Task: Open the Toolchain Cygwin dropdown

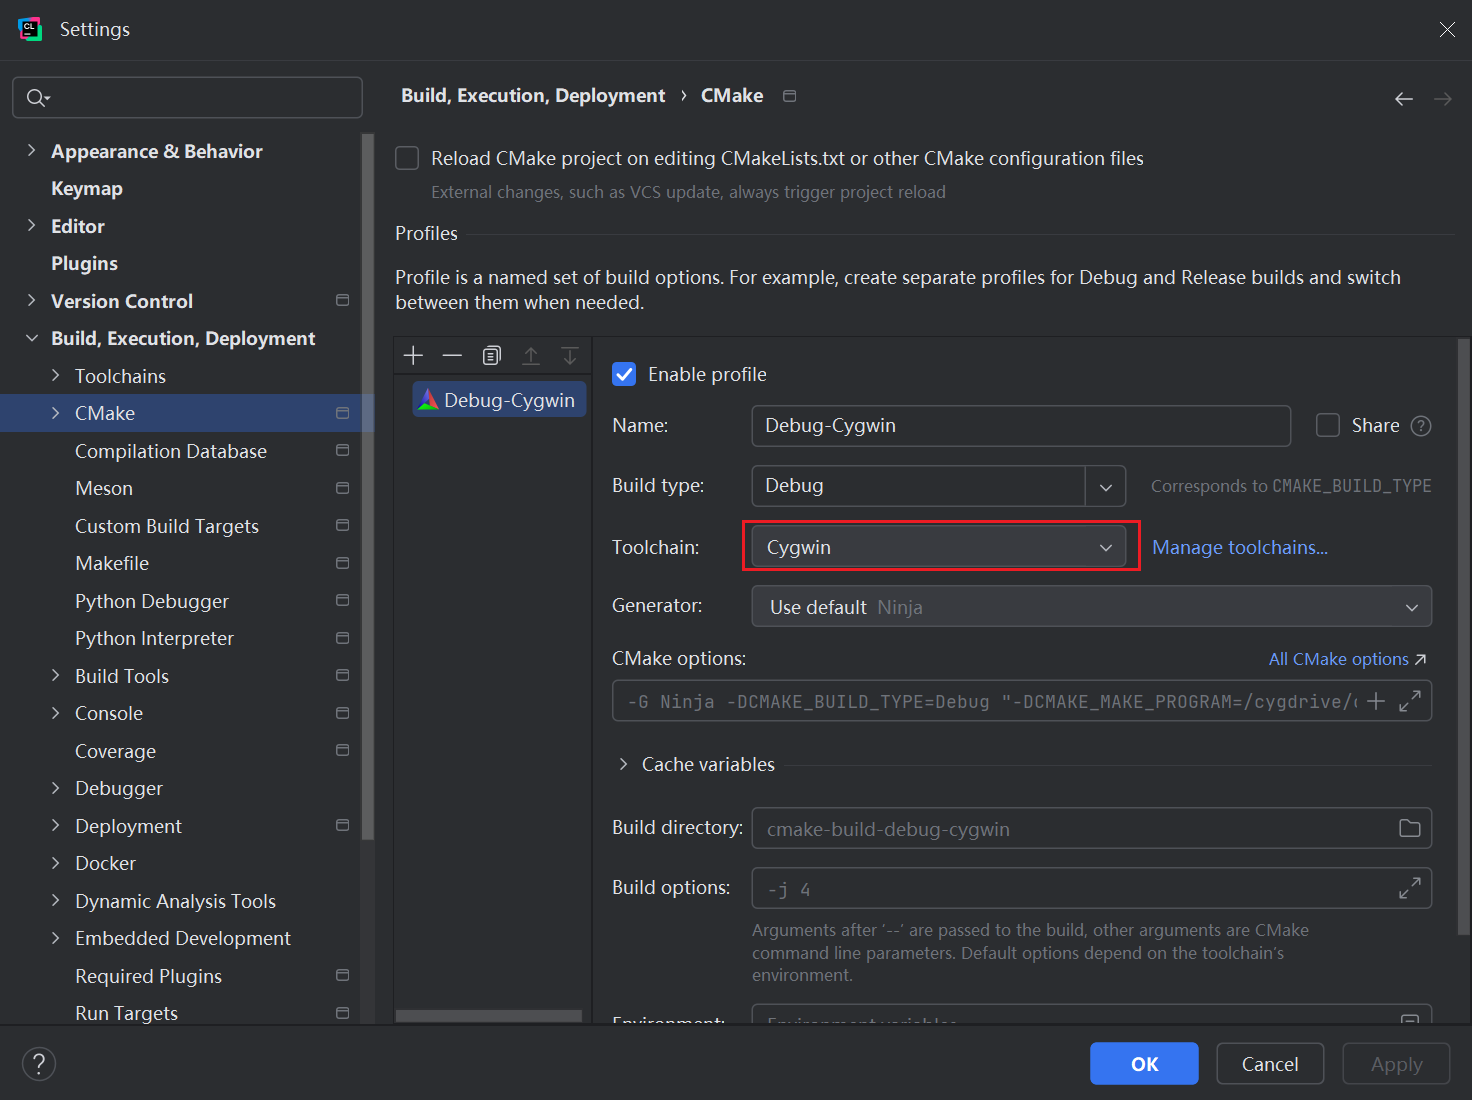Action: (939, 547)
